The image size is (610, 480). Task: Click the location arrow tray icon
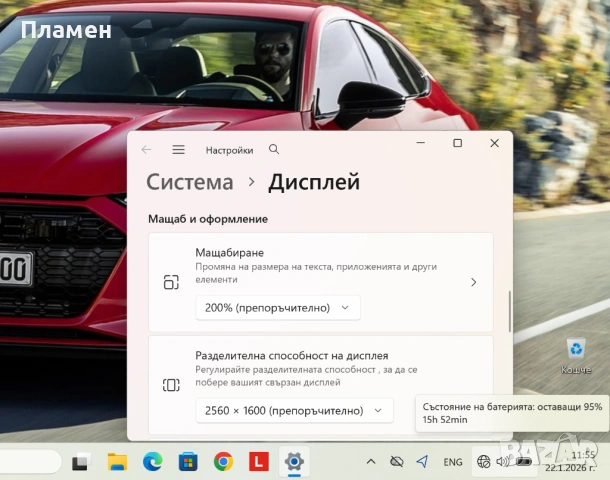(x=422, y=462)
